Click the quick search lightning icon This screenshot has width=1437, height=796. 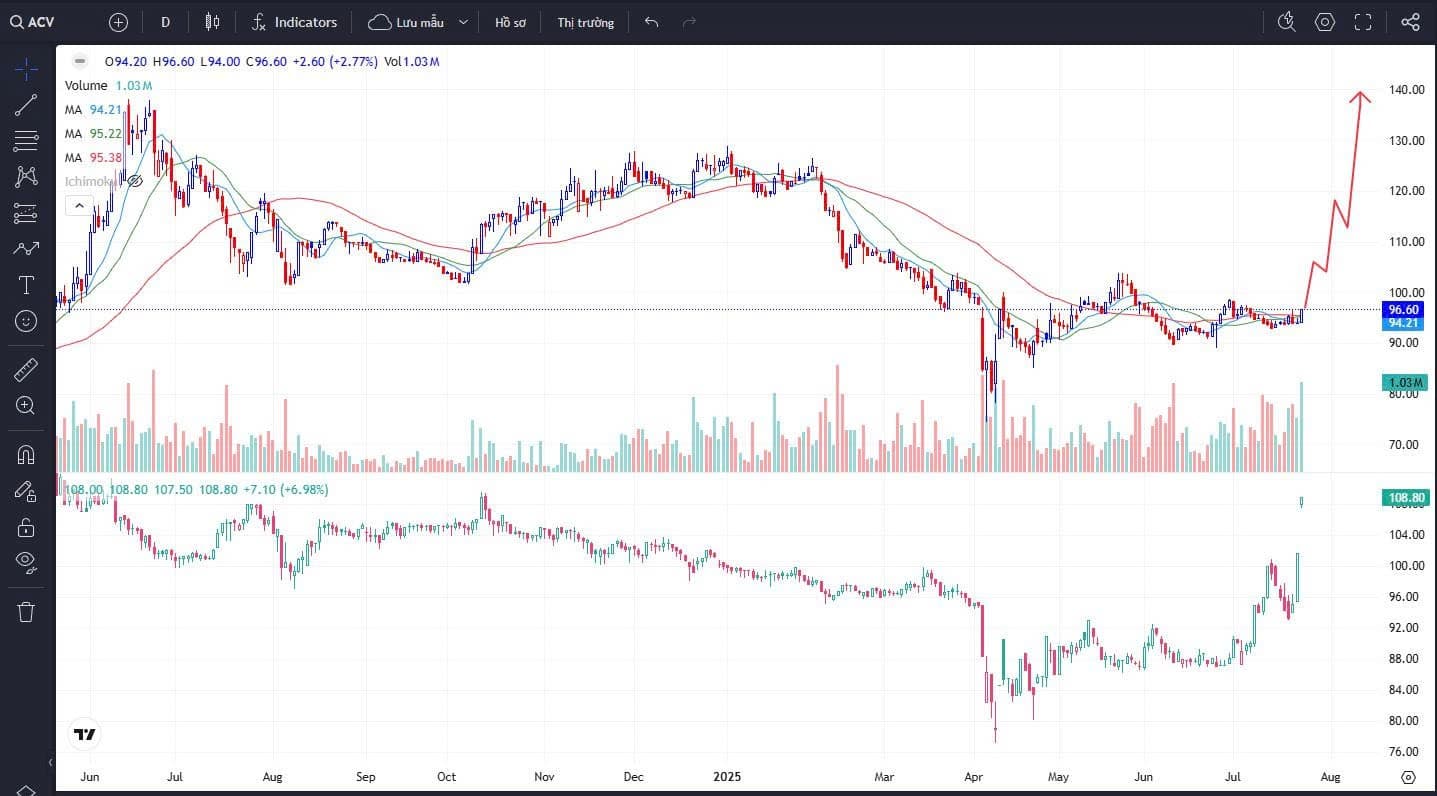[x=1287, y=22]
